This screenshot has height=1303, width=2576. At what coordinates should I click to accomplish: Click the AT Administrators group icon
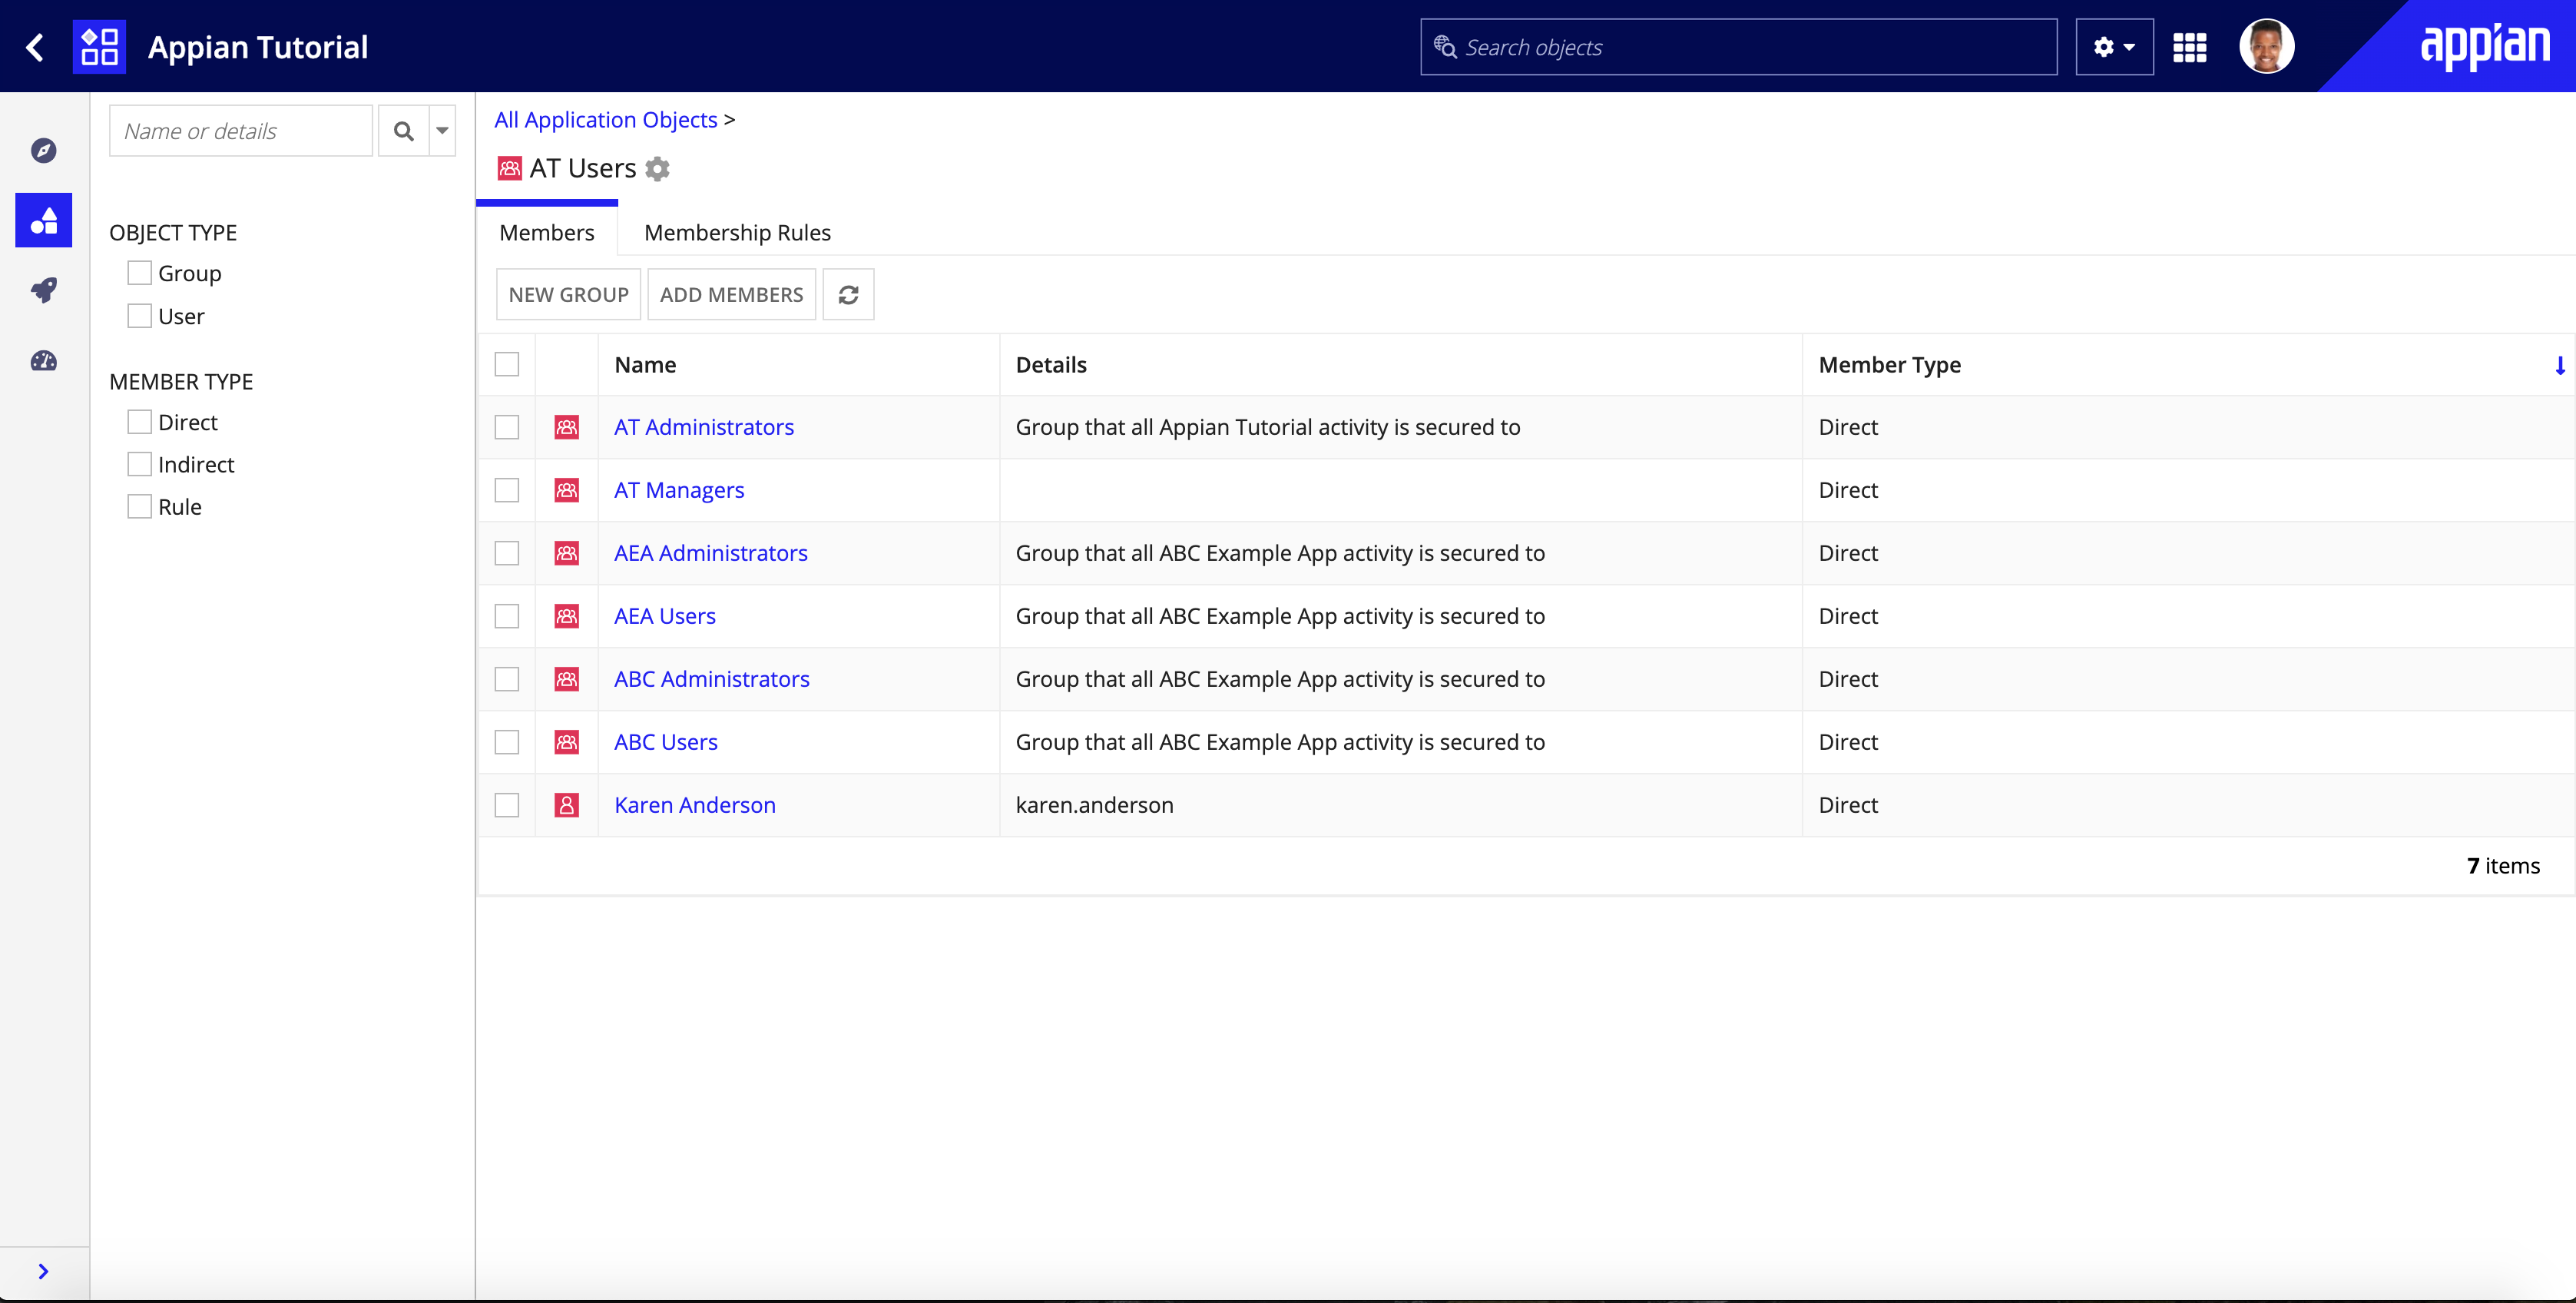(x=566, y=427)
